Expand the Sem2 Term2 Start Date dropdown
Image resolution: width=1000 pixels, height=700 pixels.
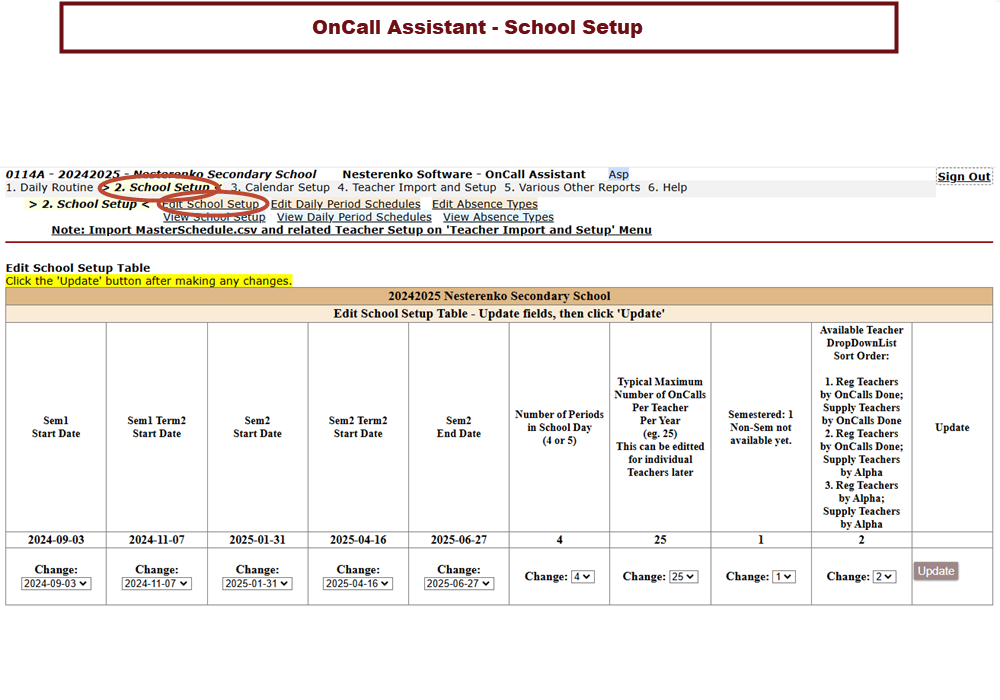tap(358, 584)
